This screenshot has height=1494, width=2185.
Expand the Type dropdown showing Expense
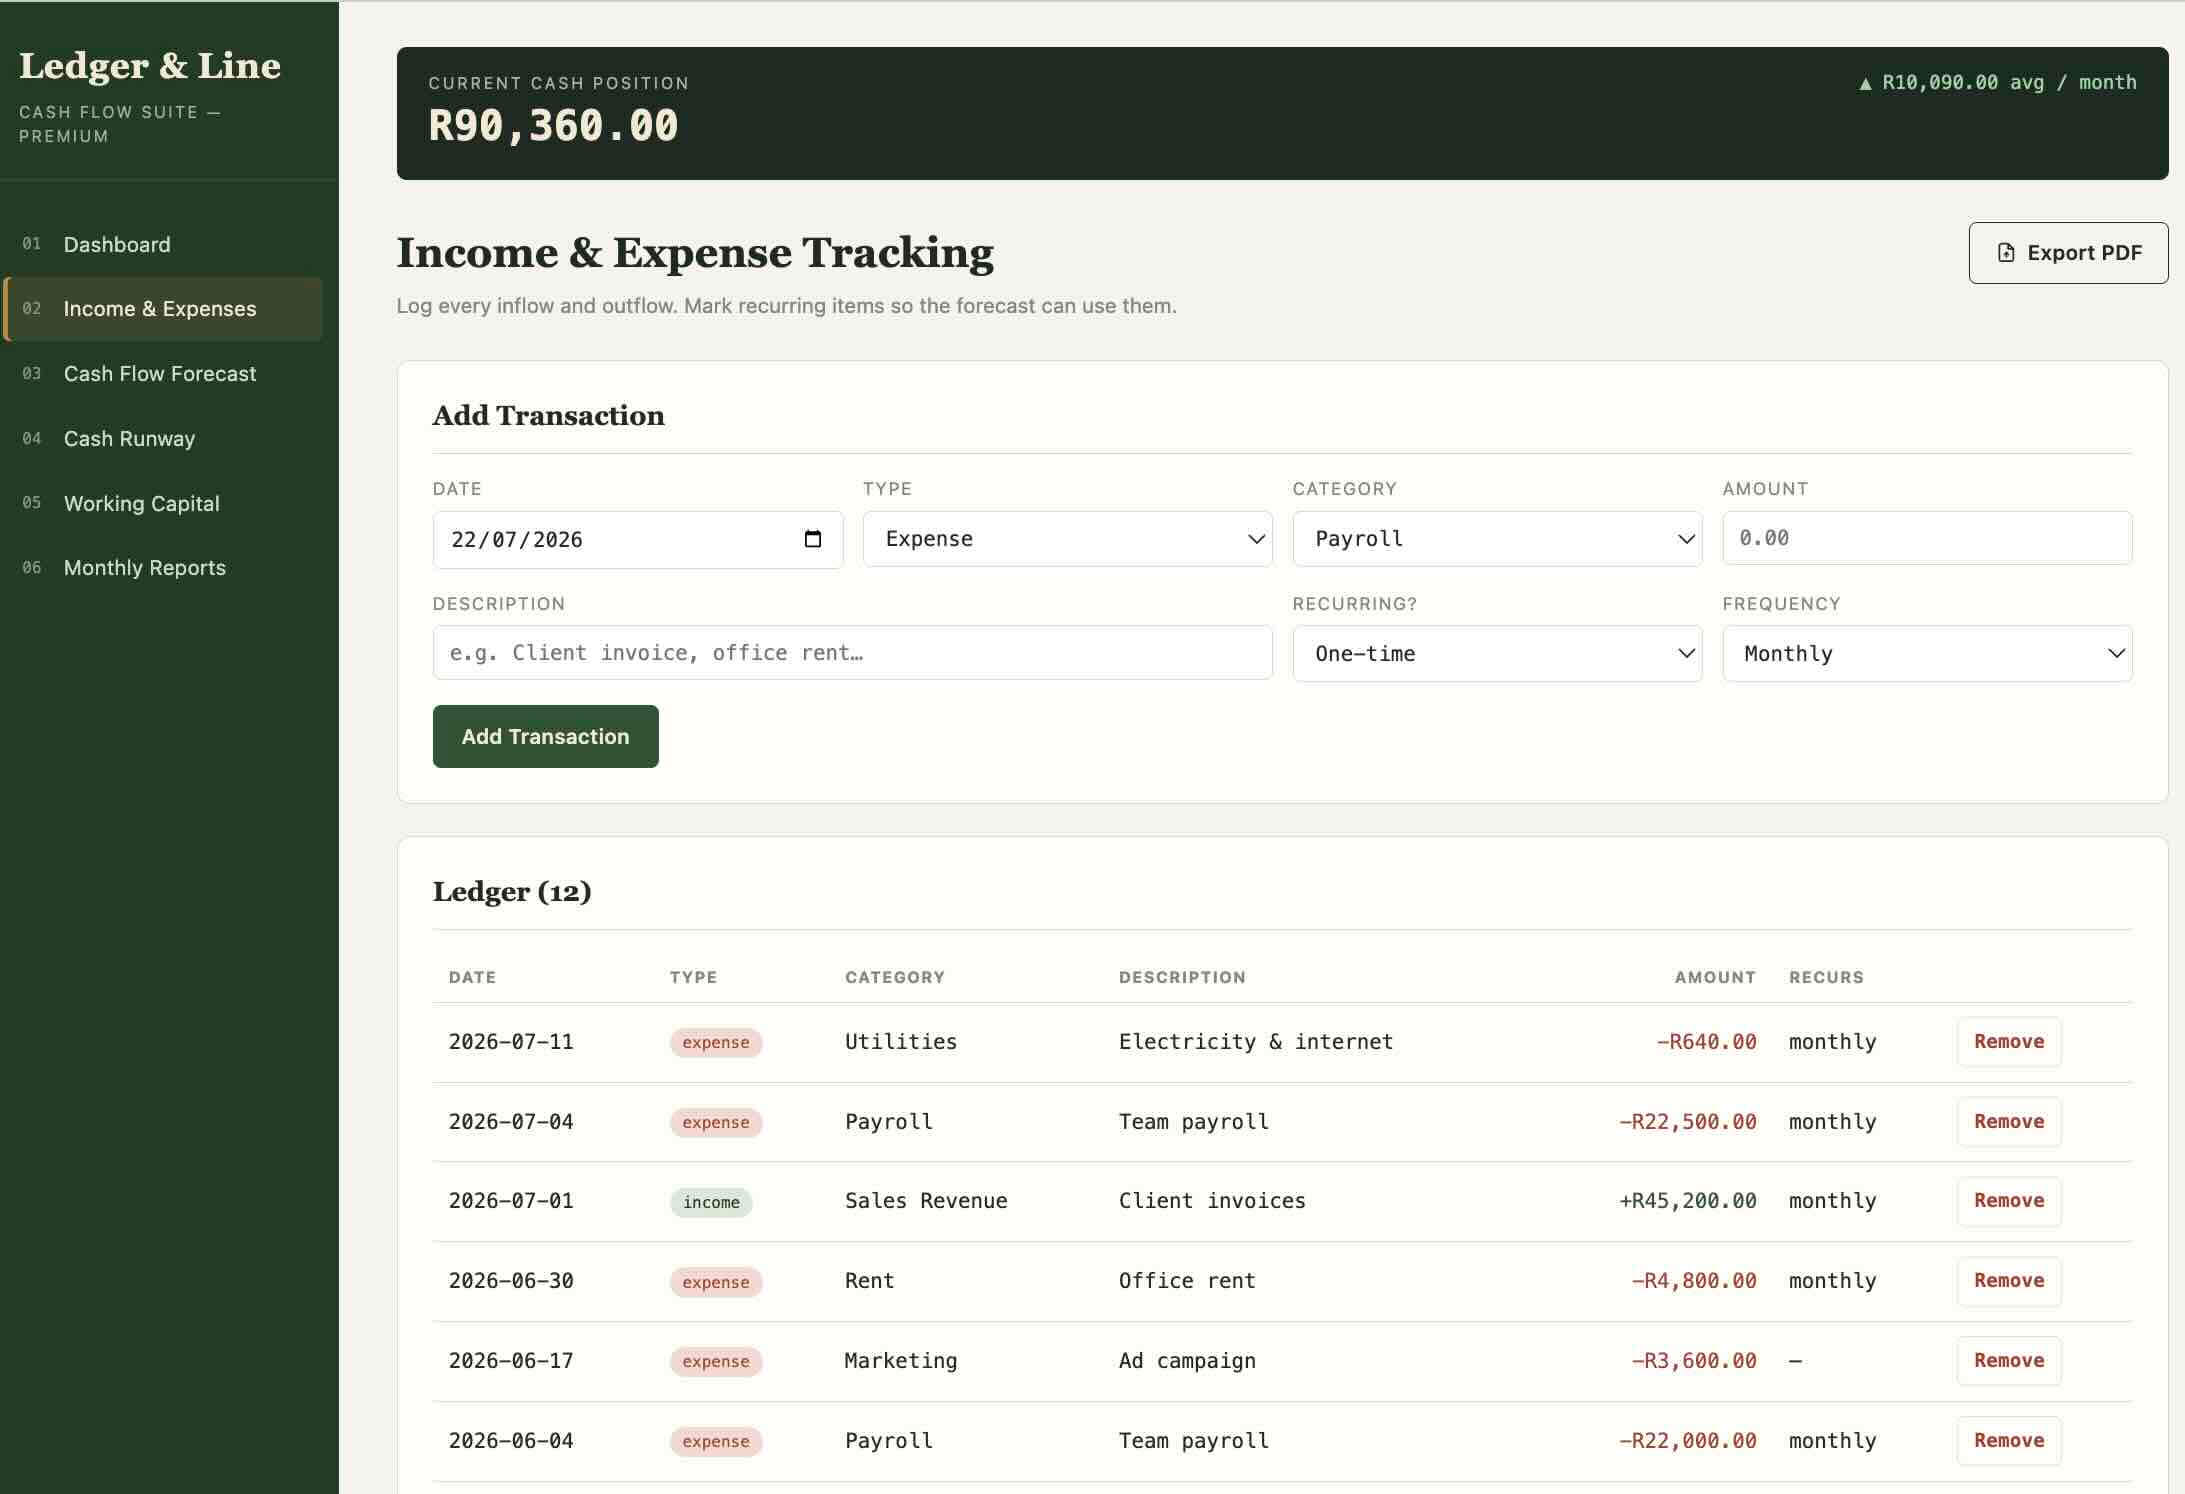1067,539
